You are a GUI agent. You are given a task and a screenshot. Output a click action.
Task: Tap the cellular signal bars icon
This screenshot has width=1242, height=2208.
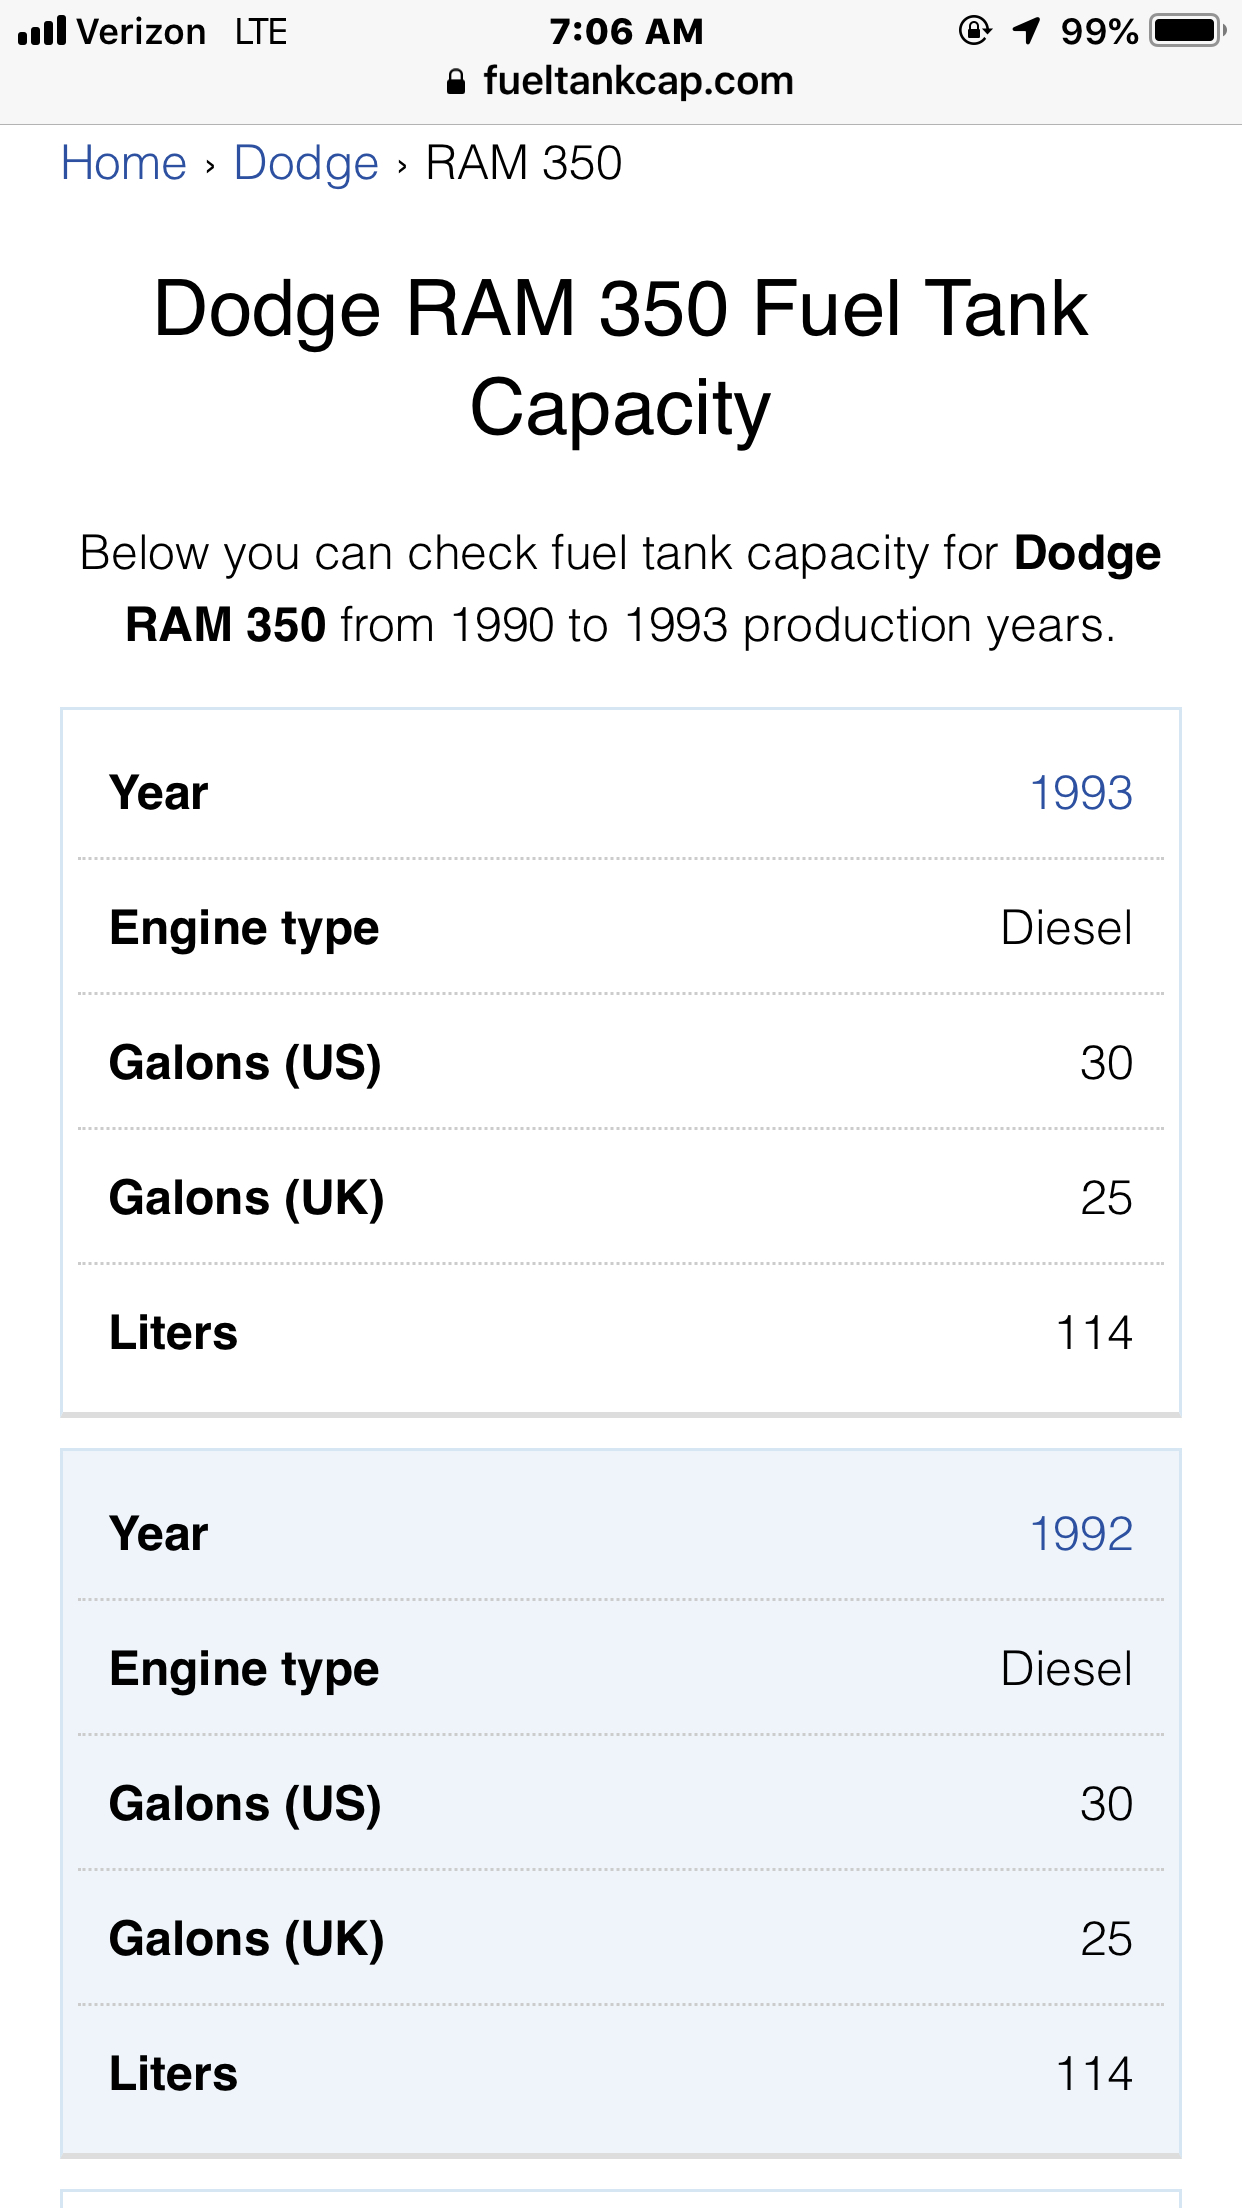pyautogui.click(x=42, y=31)
